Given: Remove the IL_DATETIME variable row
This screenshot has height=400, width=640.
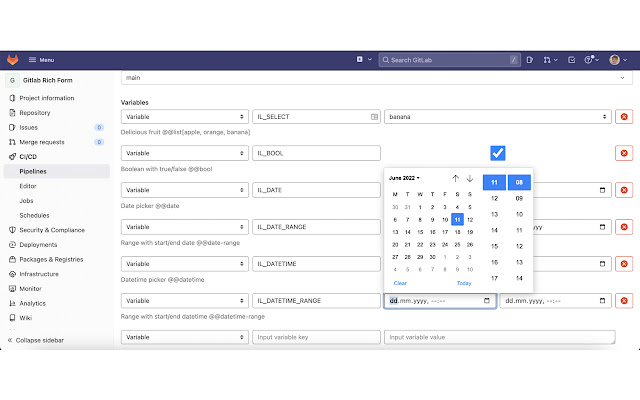Looking at the screenshot, I should click(x=624, y=264).
